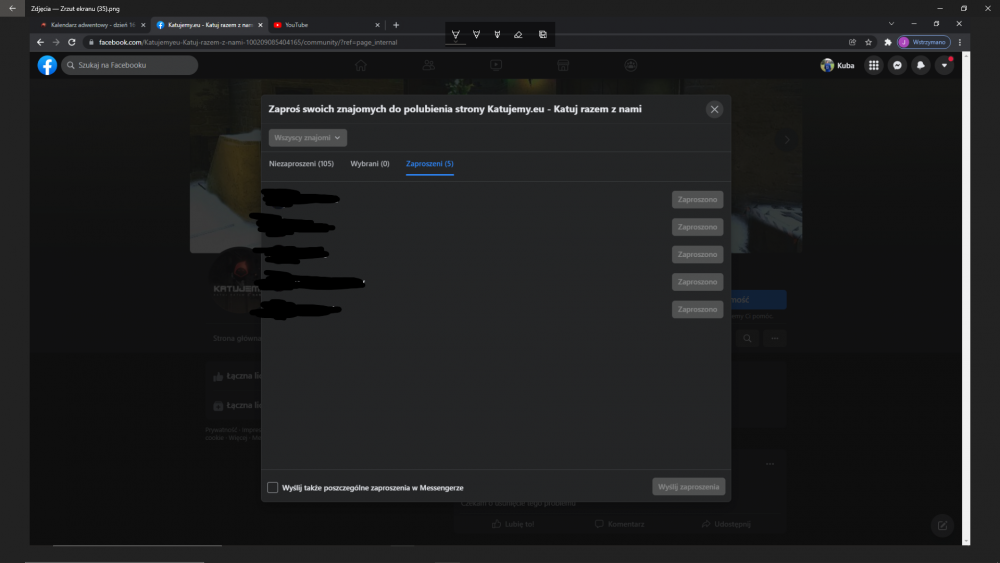Click the browser back arrow
This screenshot has width=1000, height=563.
(x=40, y=42)
